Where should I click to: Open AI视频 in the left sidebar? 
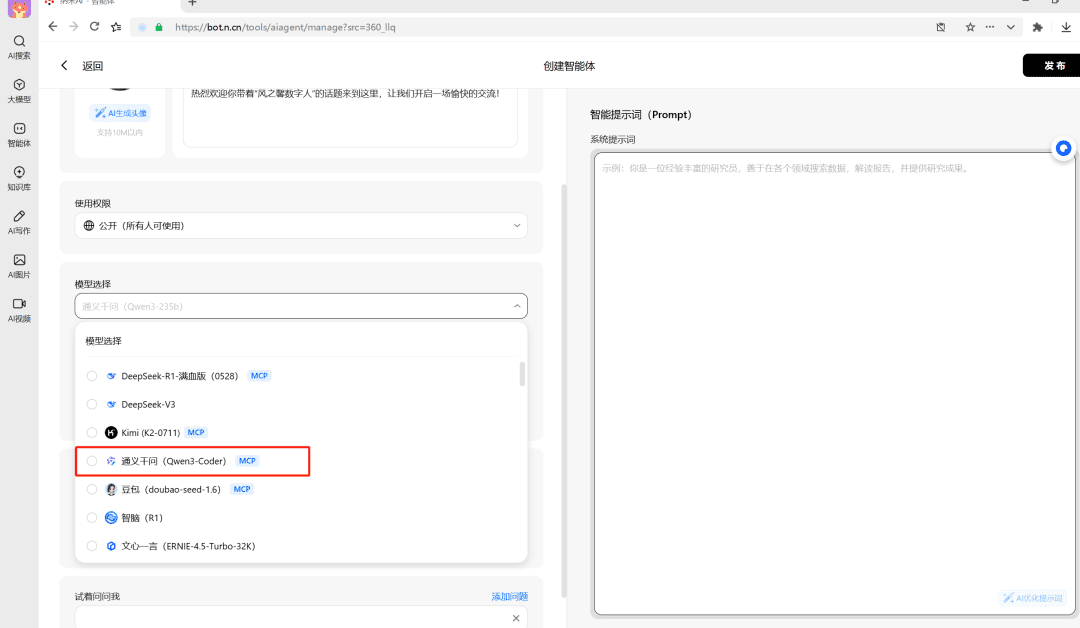(x=19, y=310)
